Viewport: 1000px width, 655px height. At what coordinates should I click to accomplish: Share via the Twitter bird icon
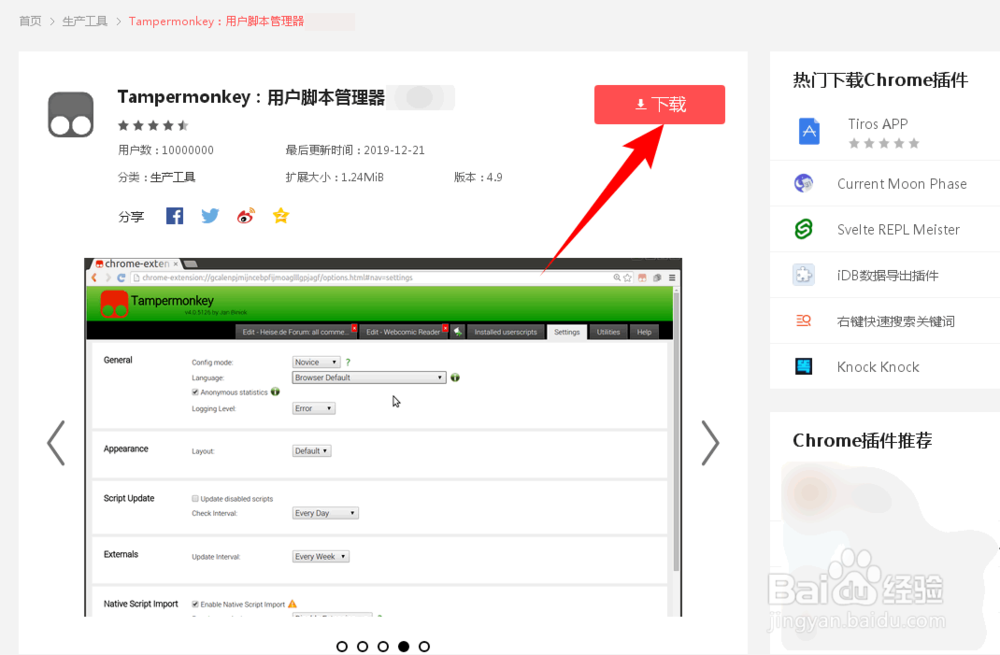tap(210, 216)
